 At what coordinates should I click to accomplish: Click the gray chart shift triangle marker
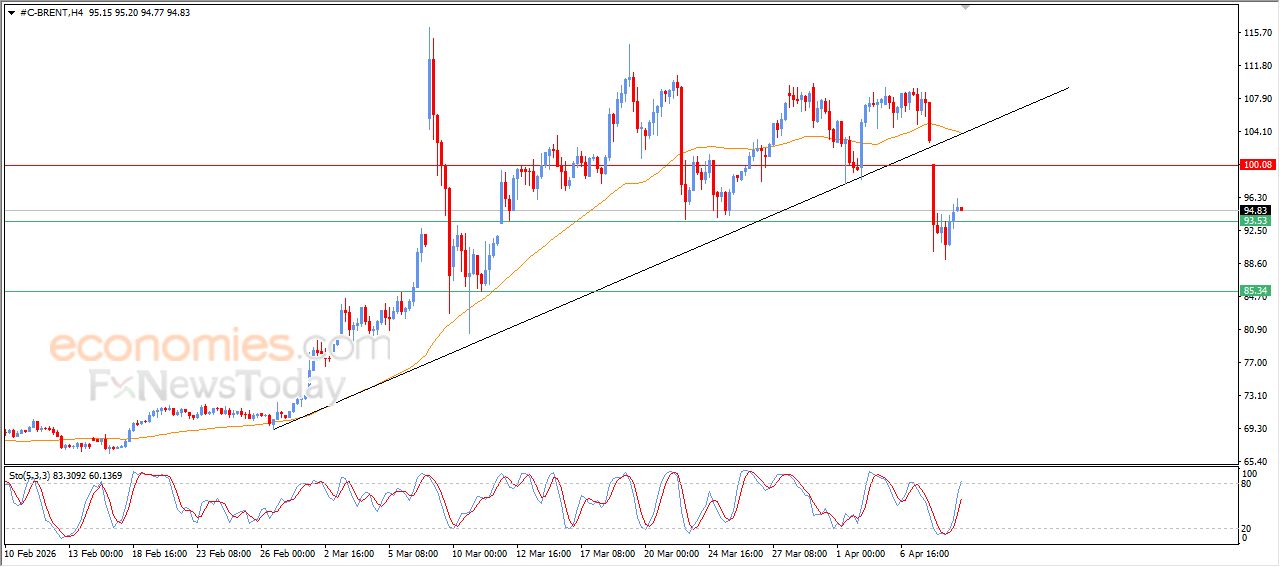(965, 7)
